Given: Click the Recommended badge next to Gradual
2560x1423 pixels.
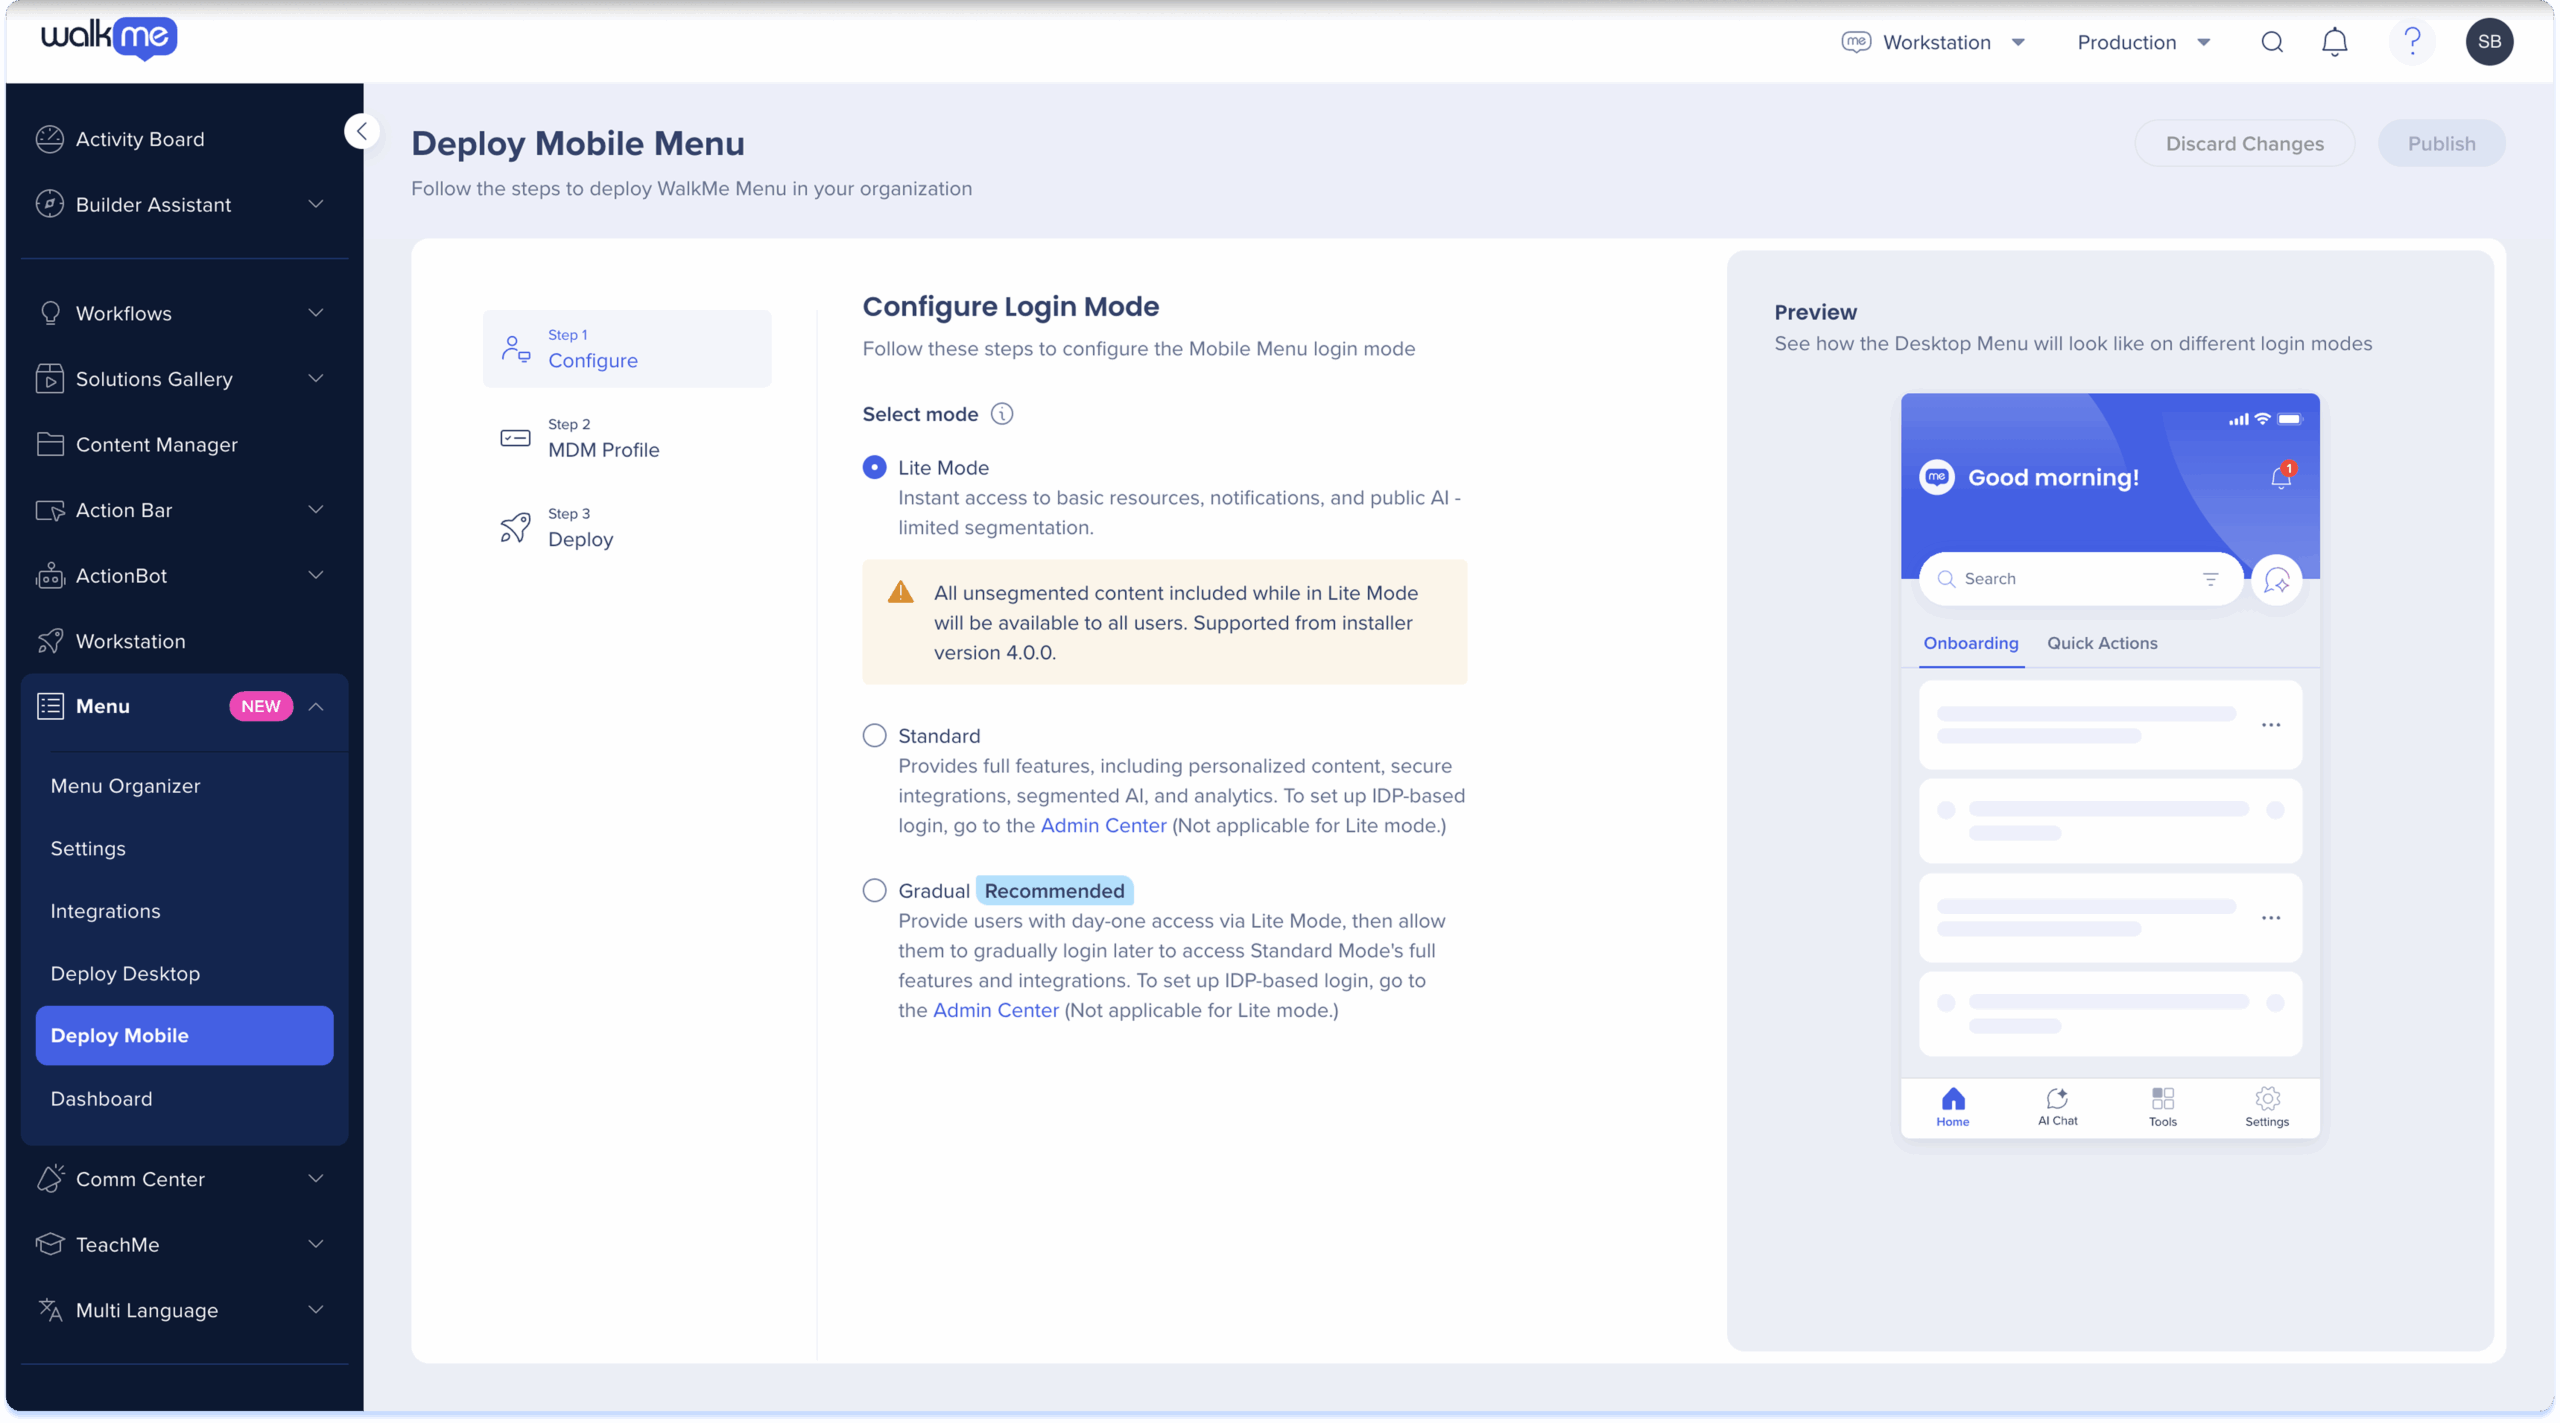Looking at the screenshot, I should pos(1054,891).
